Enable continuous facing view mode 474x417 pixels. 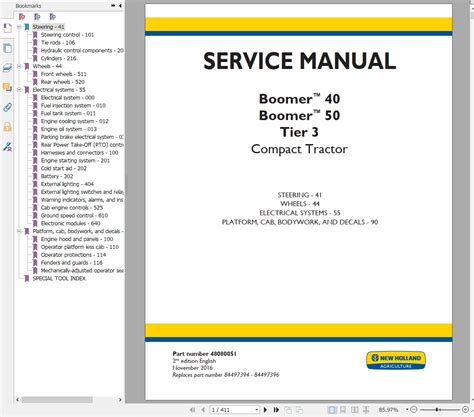(x=366, y=410)
